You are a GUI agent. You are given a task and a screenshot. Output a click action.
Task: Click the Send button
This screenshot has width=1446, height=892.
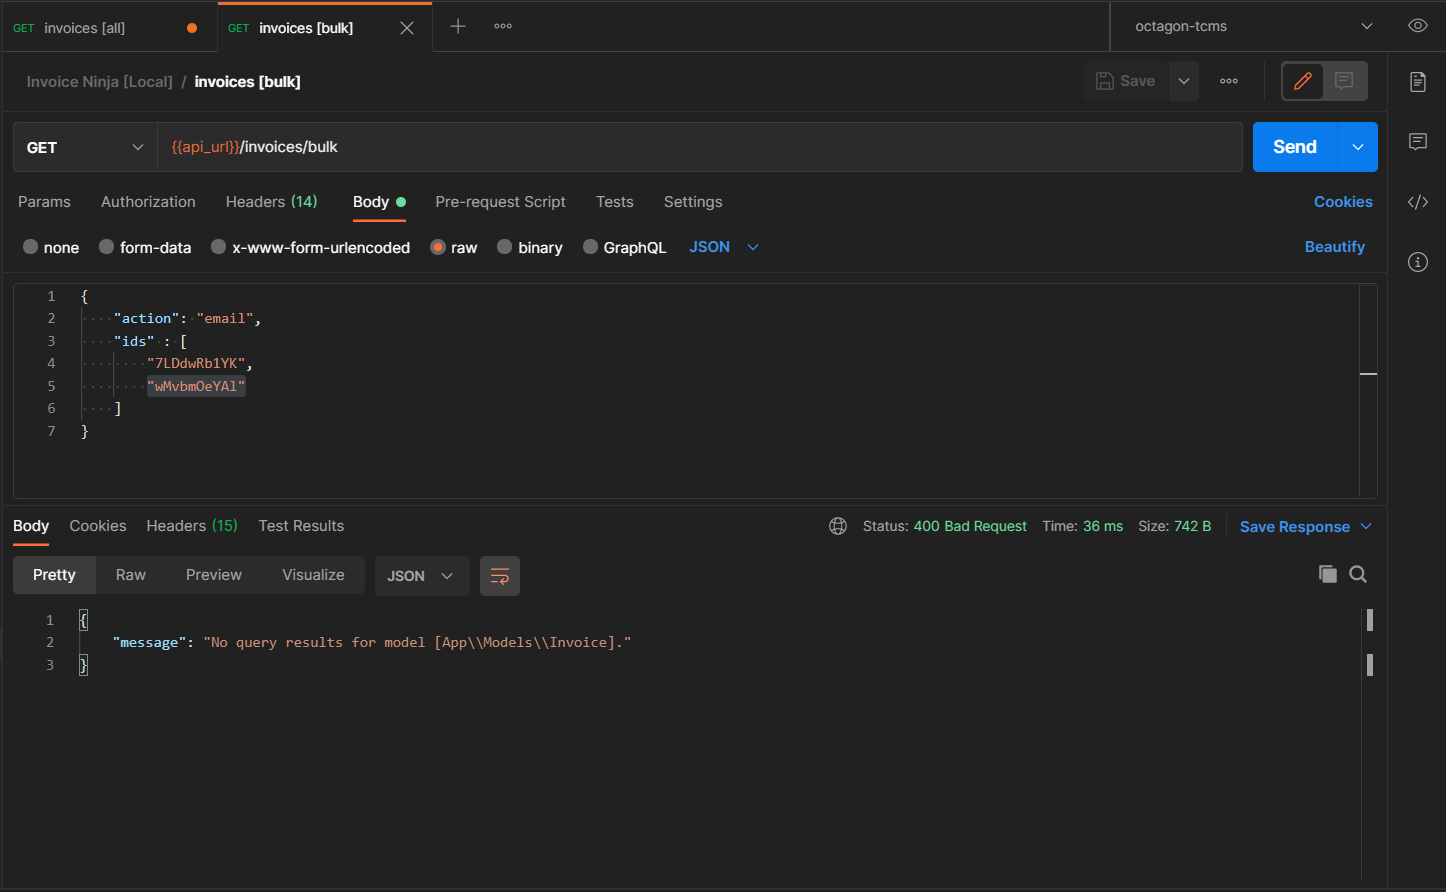[x=1294, y=146]
